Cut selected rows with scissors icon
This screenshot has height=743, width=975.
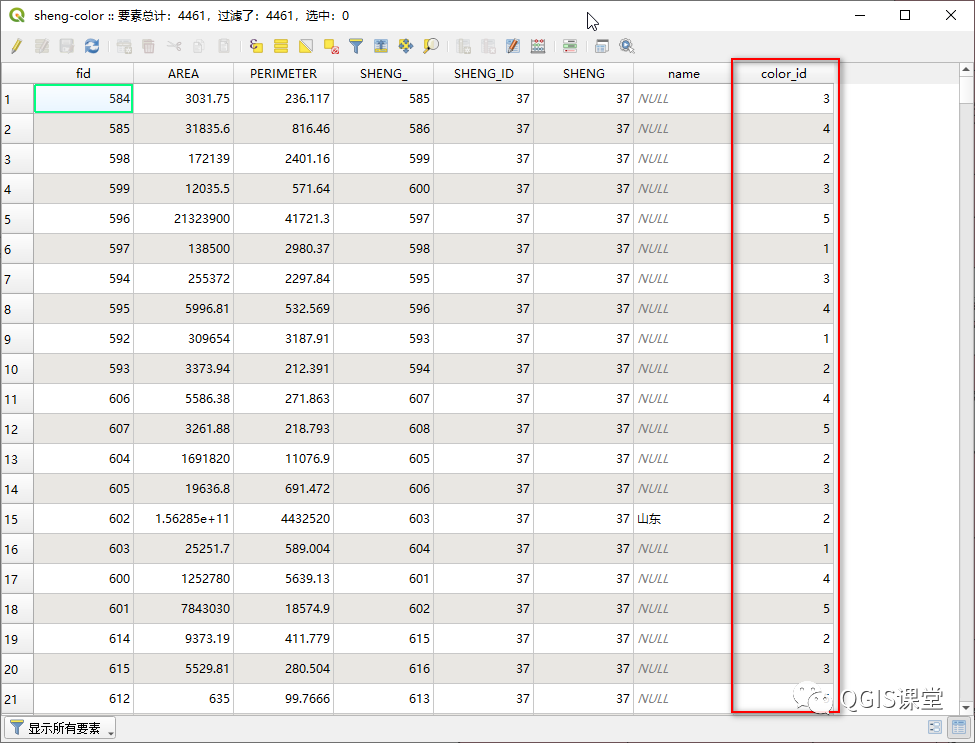pyautogui.click(x=174, y=46)
